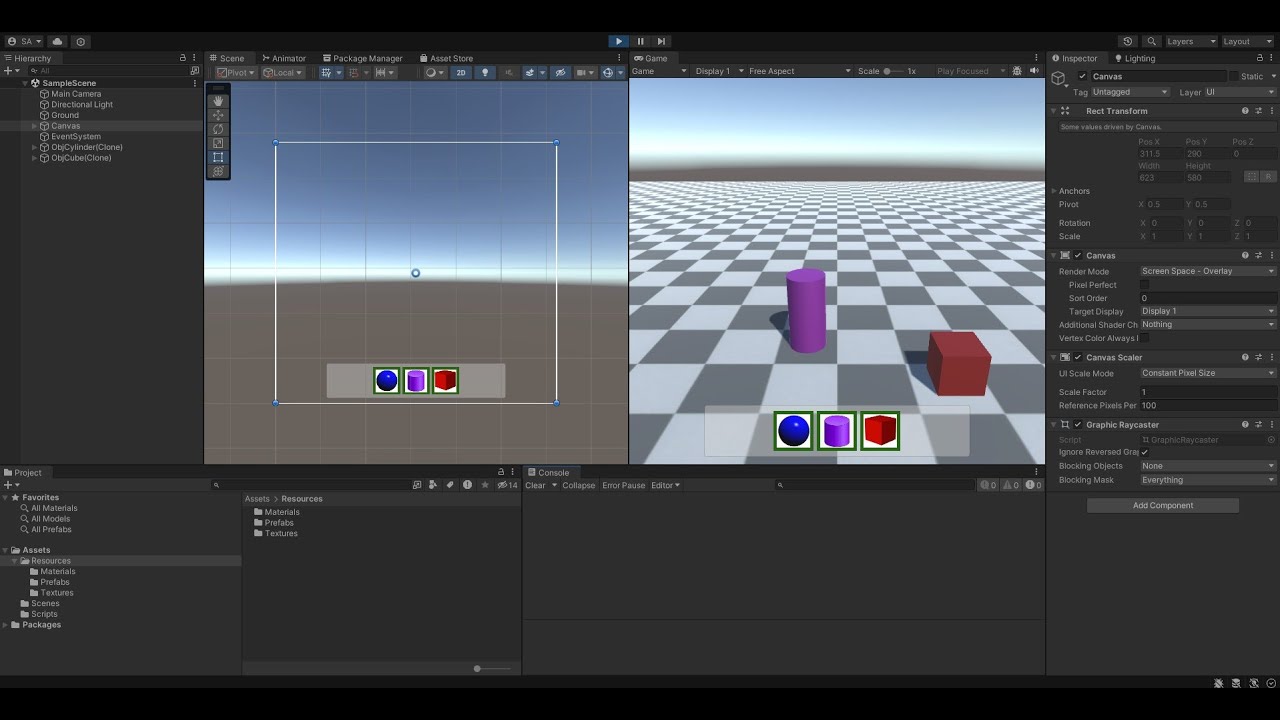Click the Clear console button
Image resolution: width=1280 pixels, height=720 pixels.
(x=535, y=486)
